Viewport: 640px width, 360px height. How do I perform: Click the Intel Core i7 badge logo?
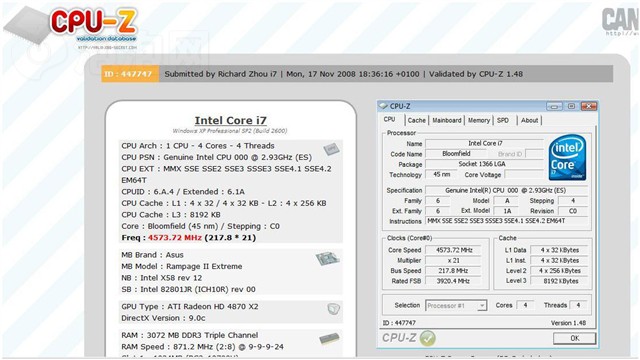[x=567, y=158]
